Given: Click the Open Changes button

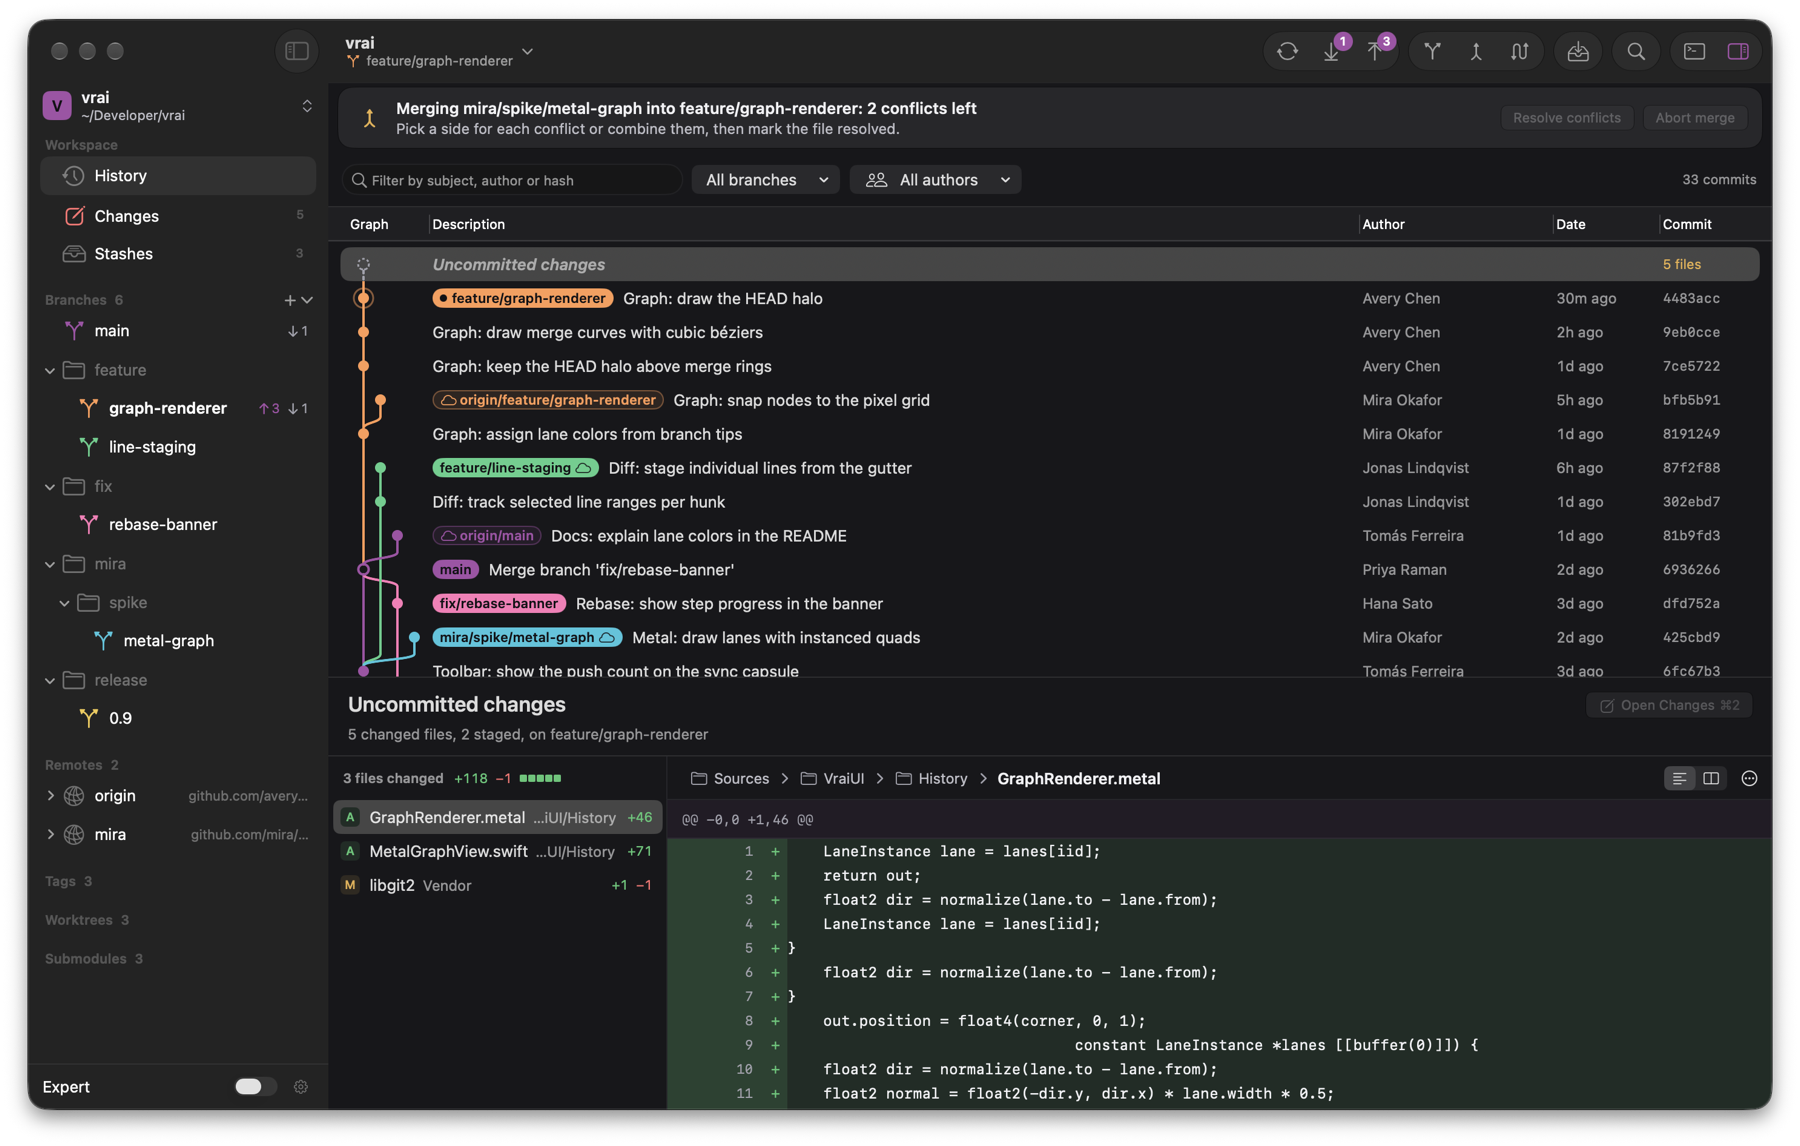Looking at the screenshot, I should click(1669, 706).
